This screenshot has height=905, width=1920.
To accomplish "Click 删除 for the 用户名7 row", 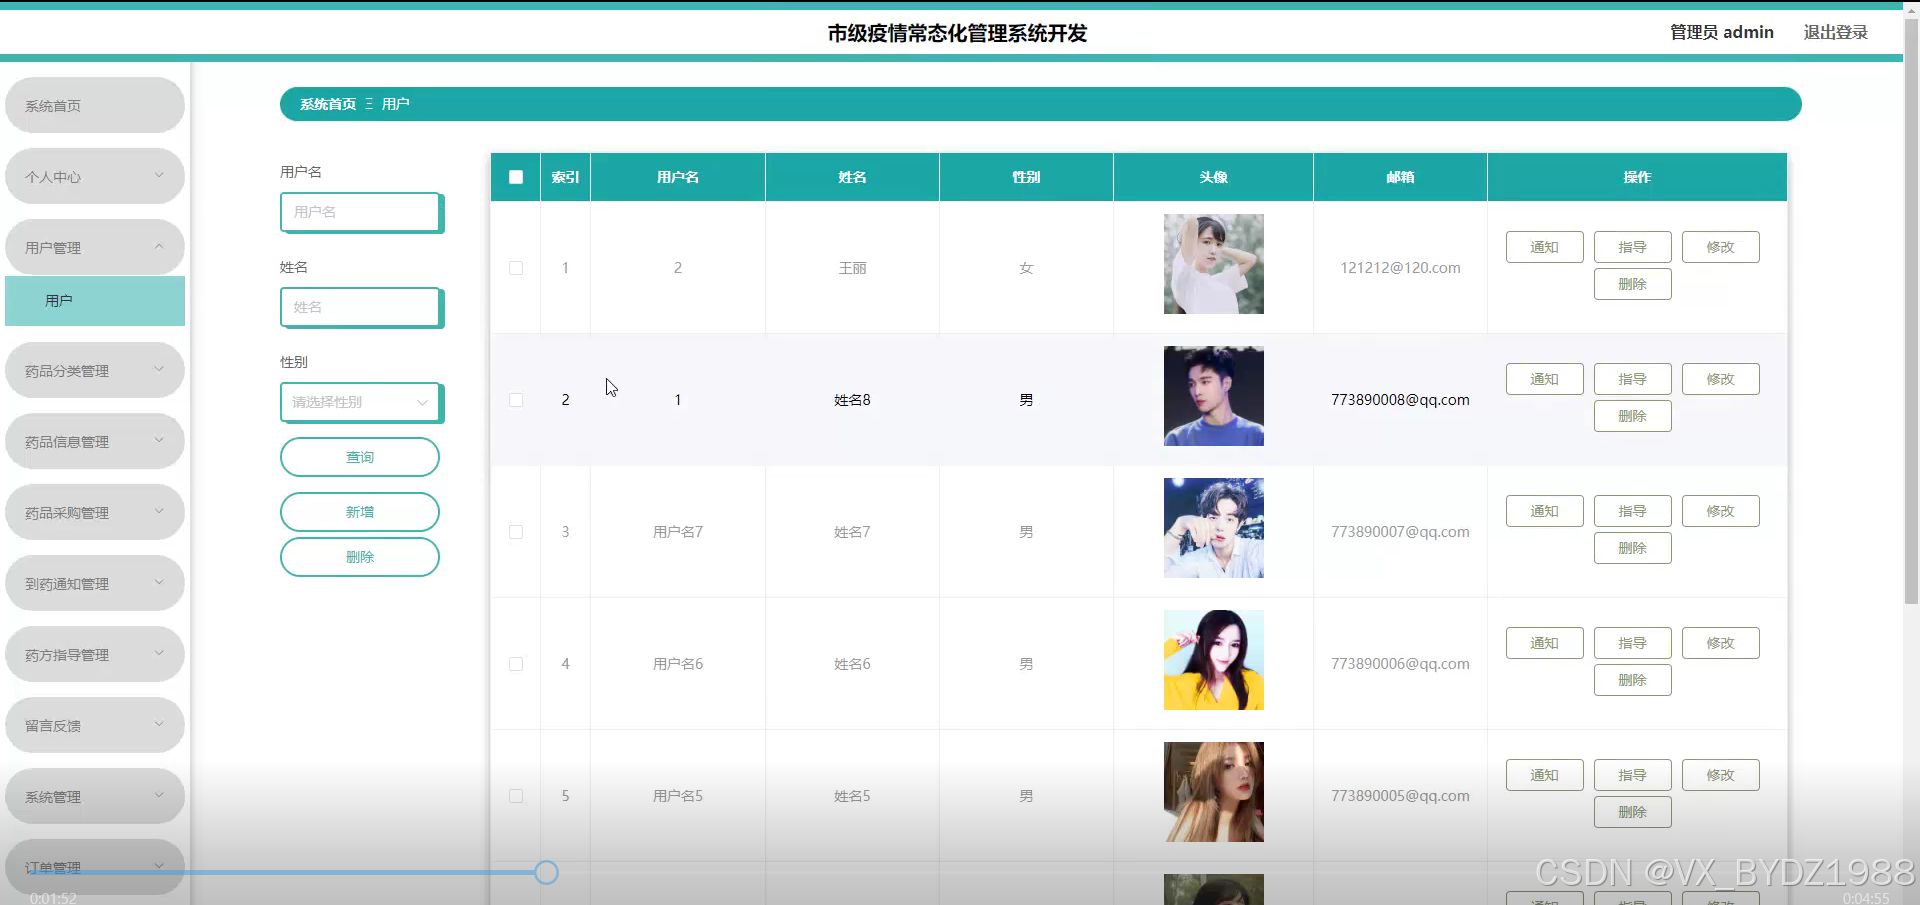I will tap(1632, 548).
